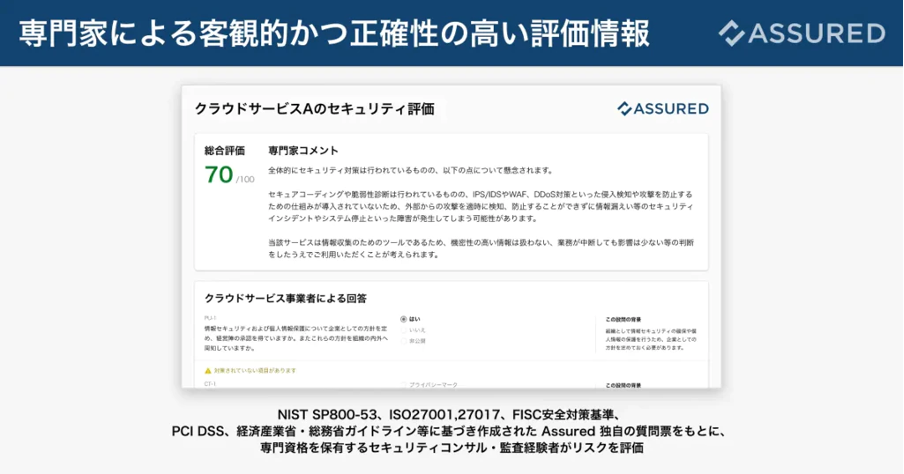Select the はい radio button
The height and width of the screenshot is (474, 904).
click(404, 319)
